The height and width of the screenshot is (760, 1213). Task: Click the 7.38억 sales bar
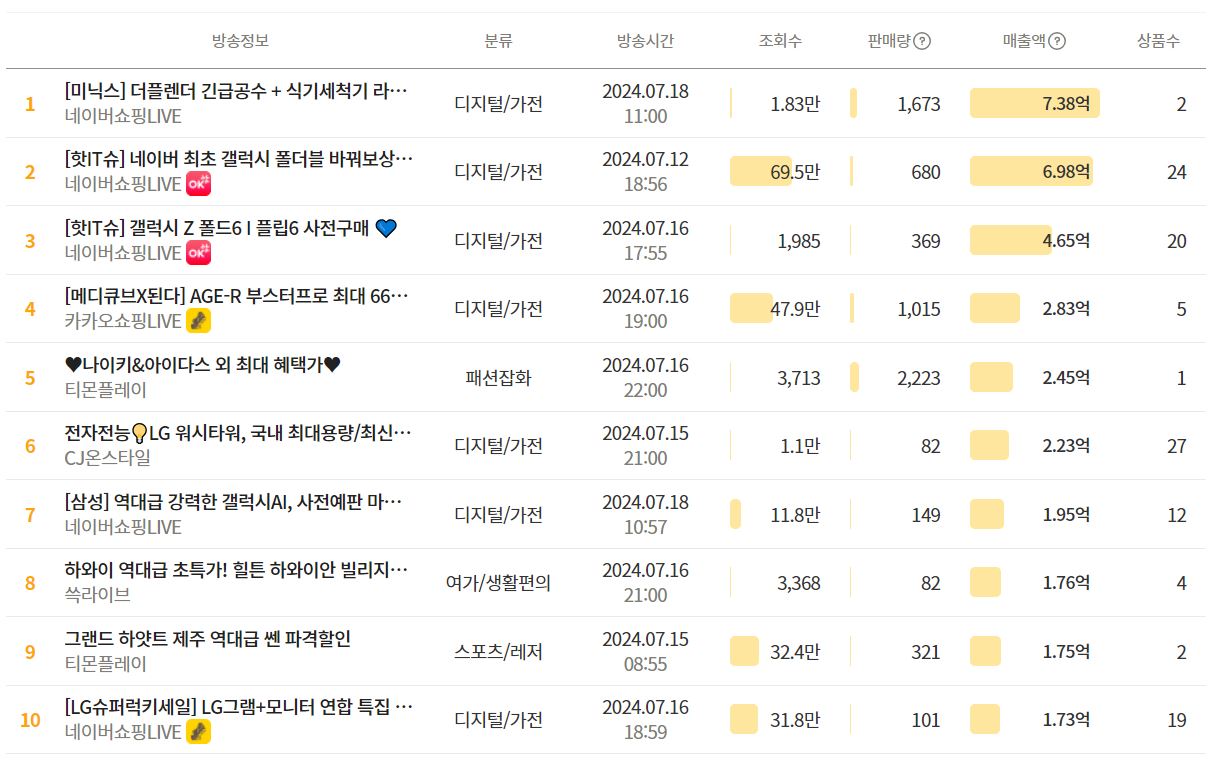[x=1034, y=103]
